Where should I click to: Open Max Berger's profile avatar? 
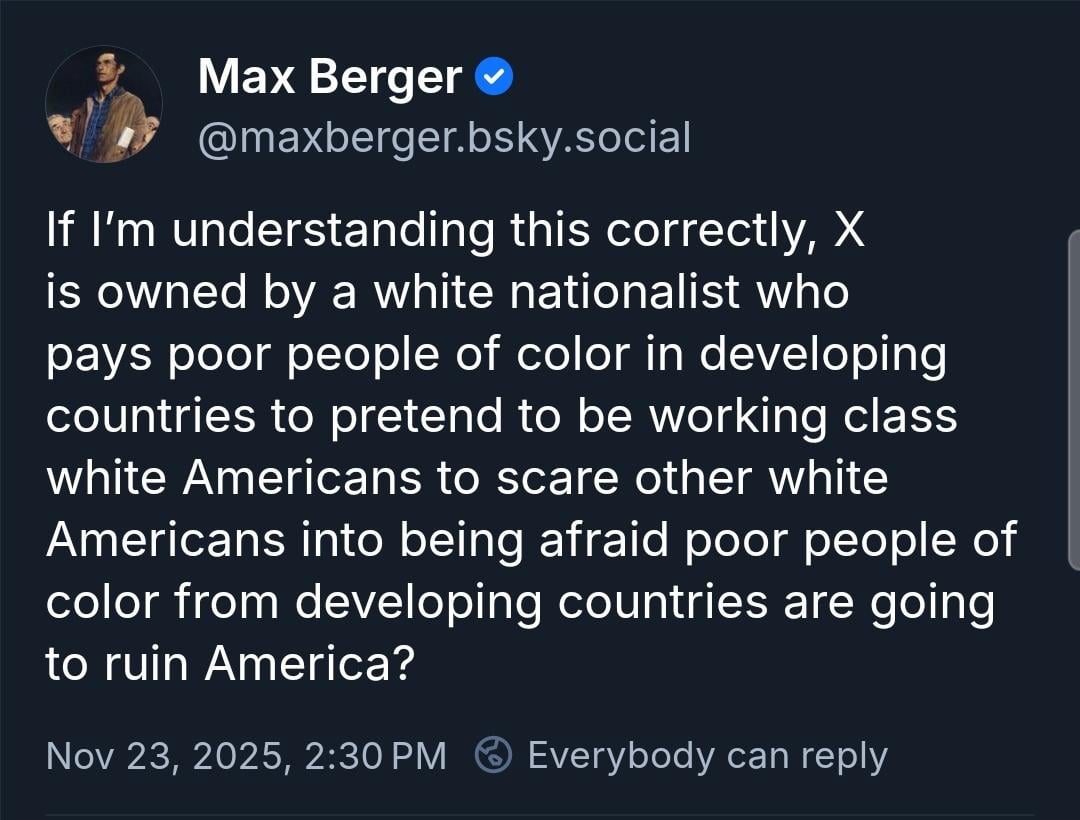[103, 104]
